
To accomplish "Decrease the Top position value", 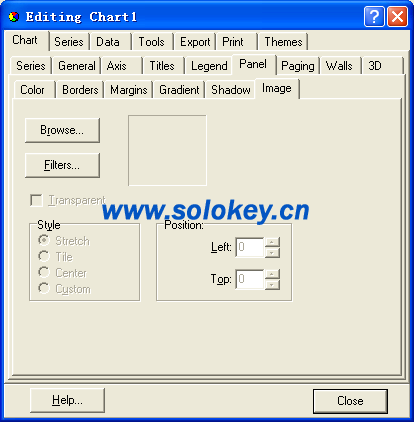I will [x=272, y=285].
